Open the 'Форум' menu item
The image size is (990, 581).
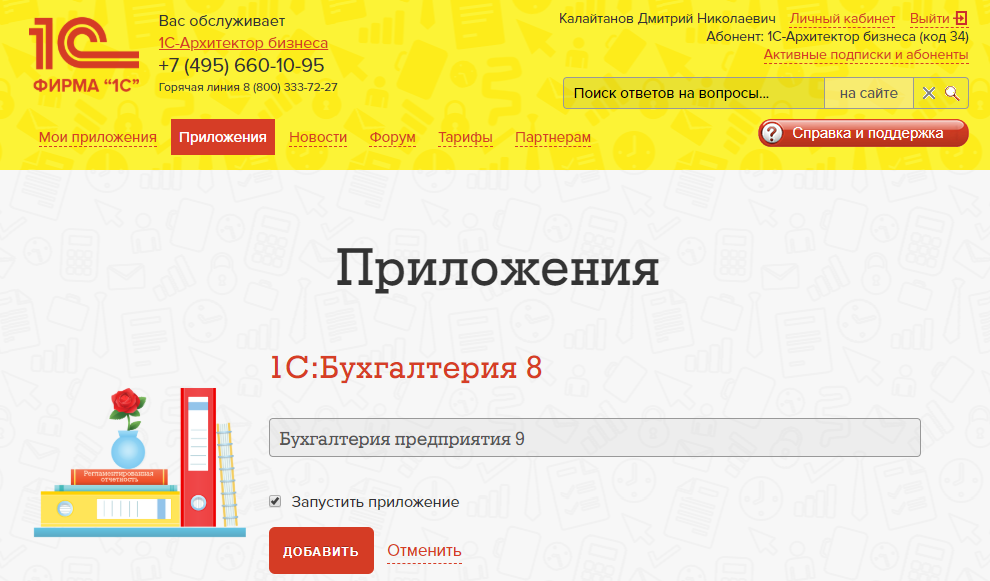(393, 137)
